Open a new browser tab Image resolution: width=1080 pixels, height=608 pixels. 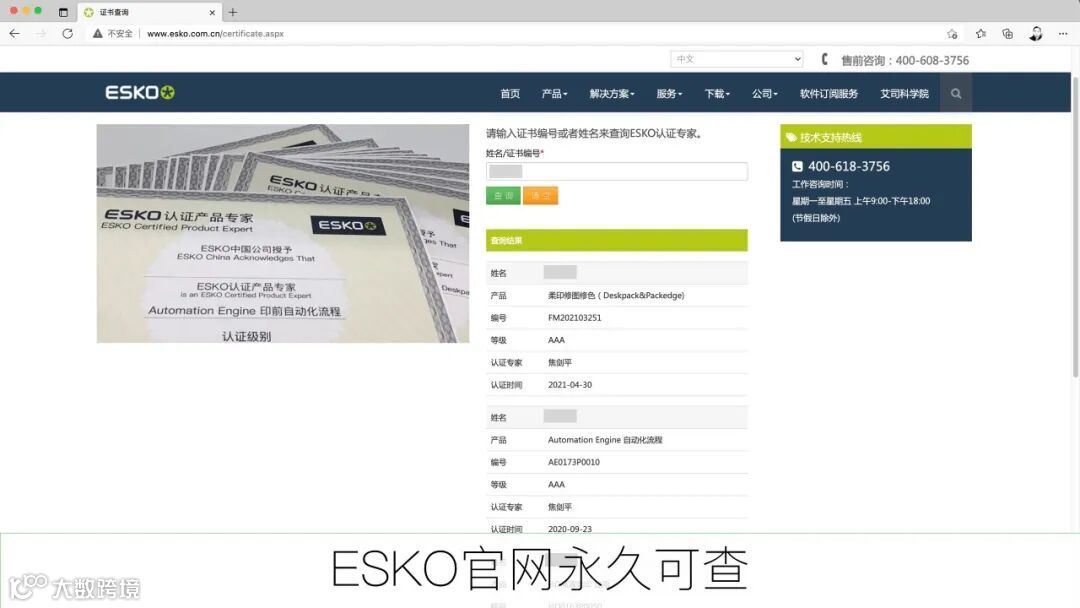(x=233, y=12)
